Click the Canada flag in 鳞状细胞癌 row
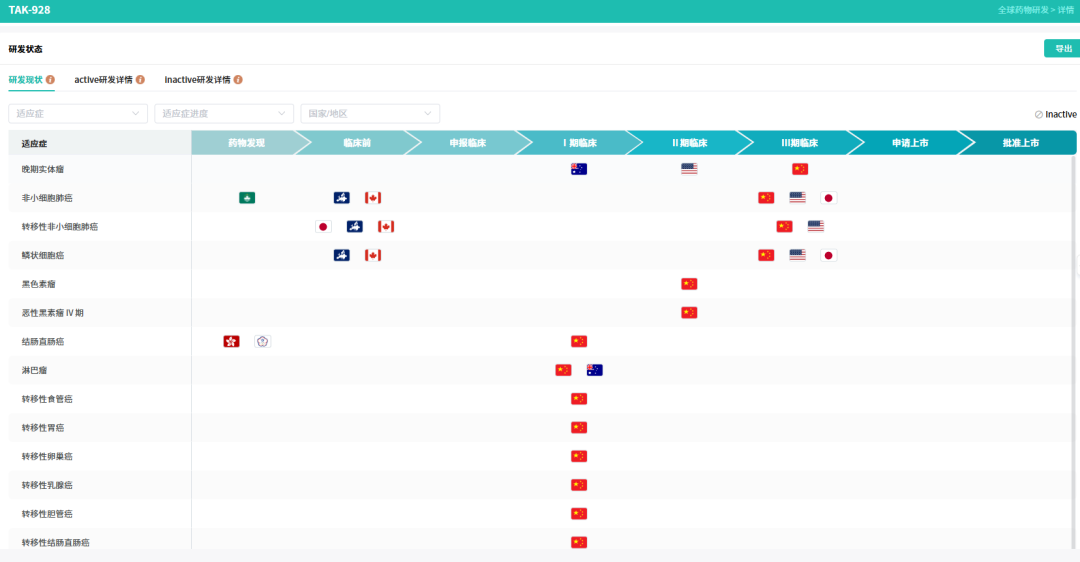This screenshot has width=1080, height=562. tap(373, 256)
